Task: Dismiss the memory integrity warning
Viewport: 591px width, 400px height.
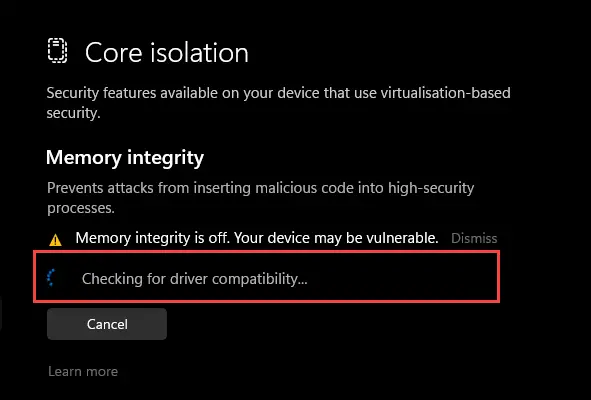Action: [474, 238]
